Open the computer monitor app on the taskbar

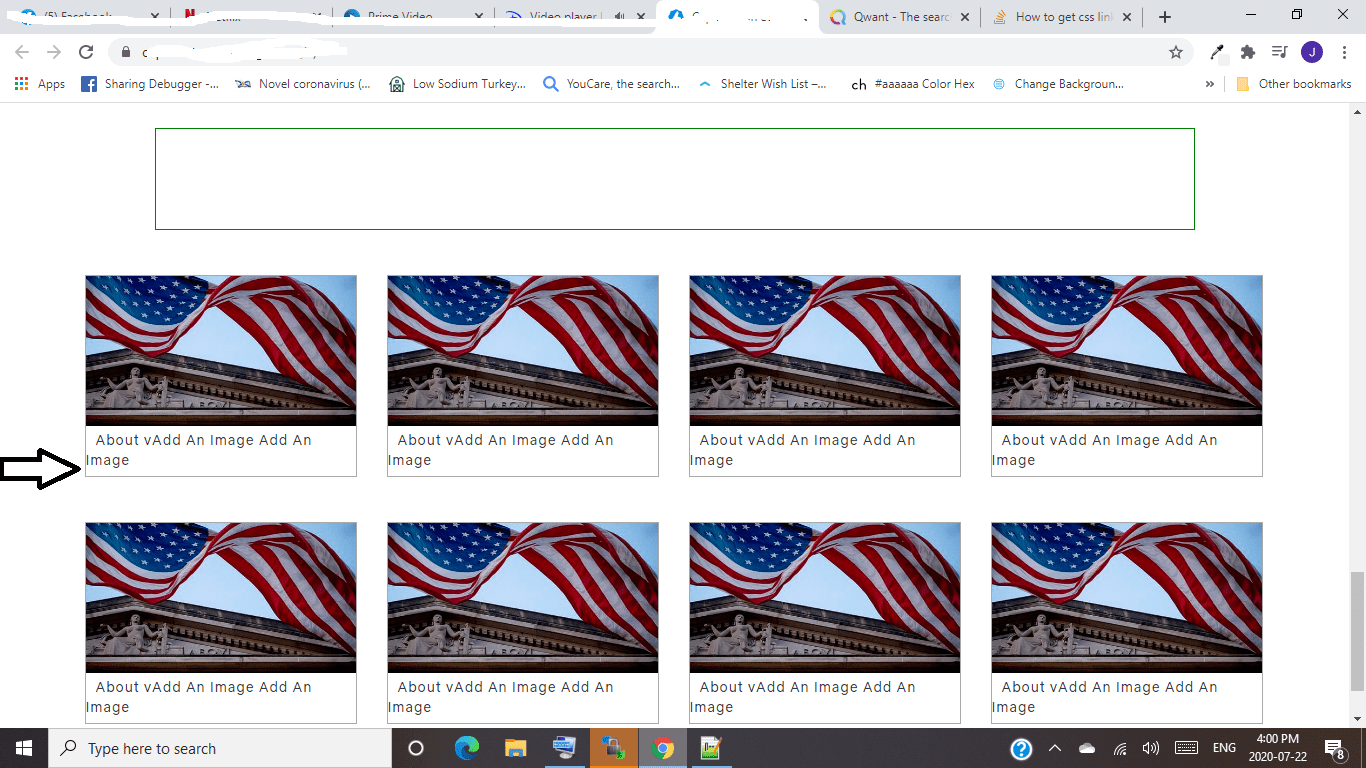pos(564,748)
